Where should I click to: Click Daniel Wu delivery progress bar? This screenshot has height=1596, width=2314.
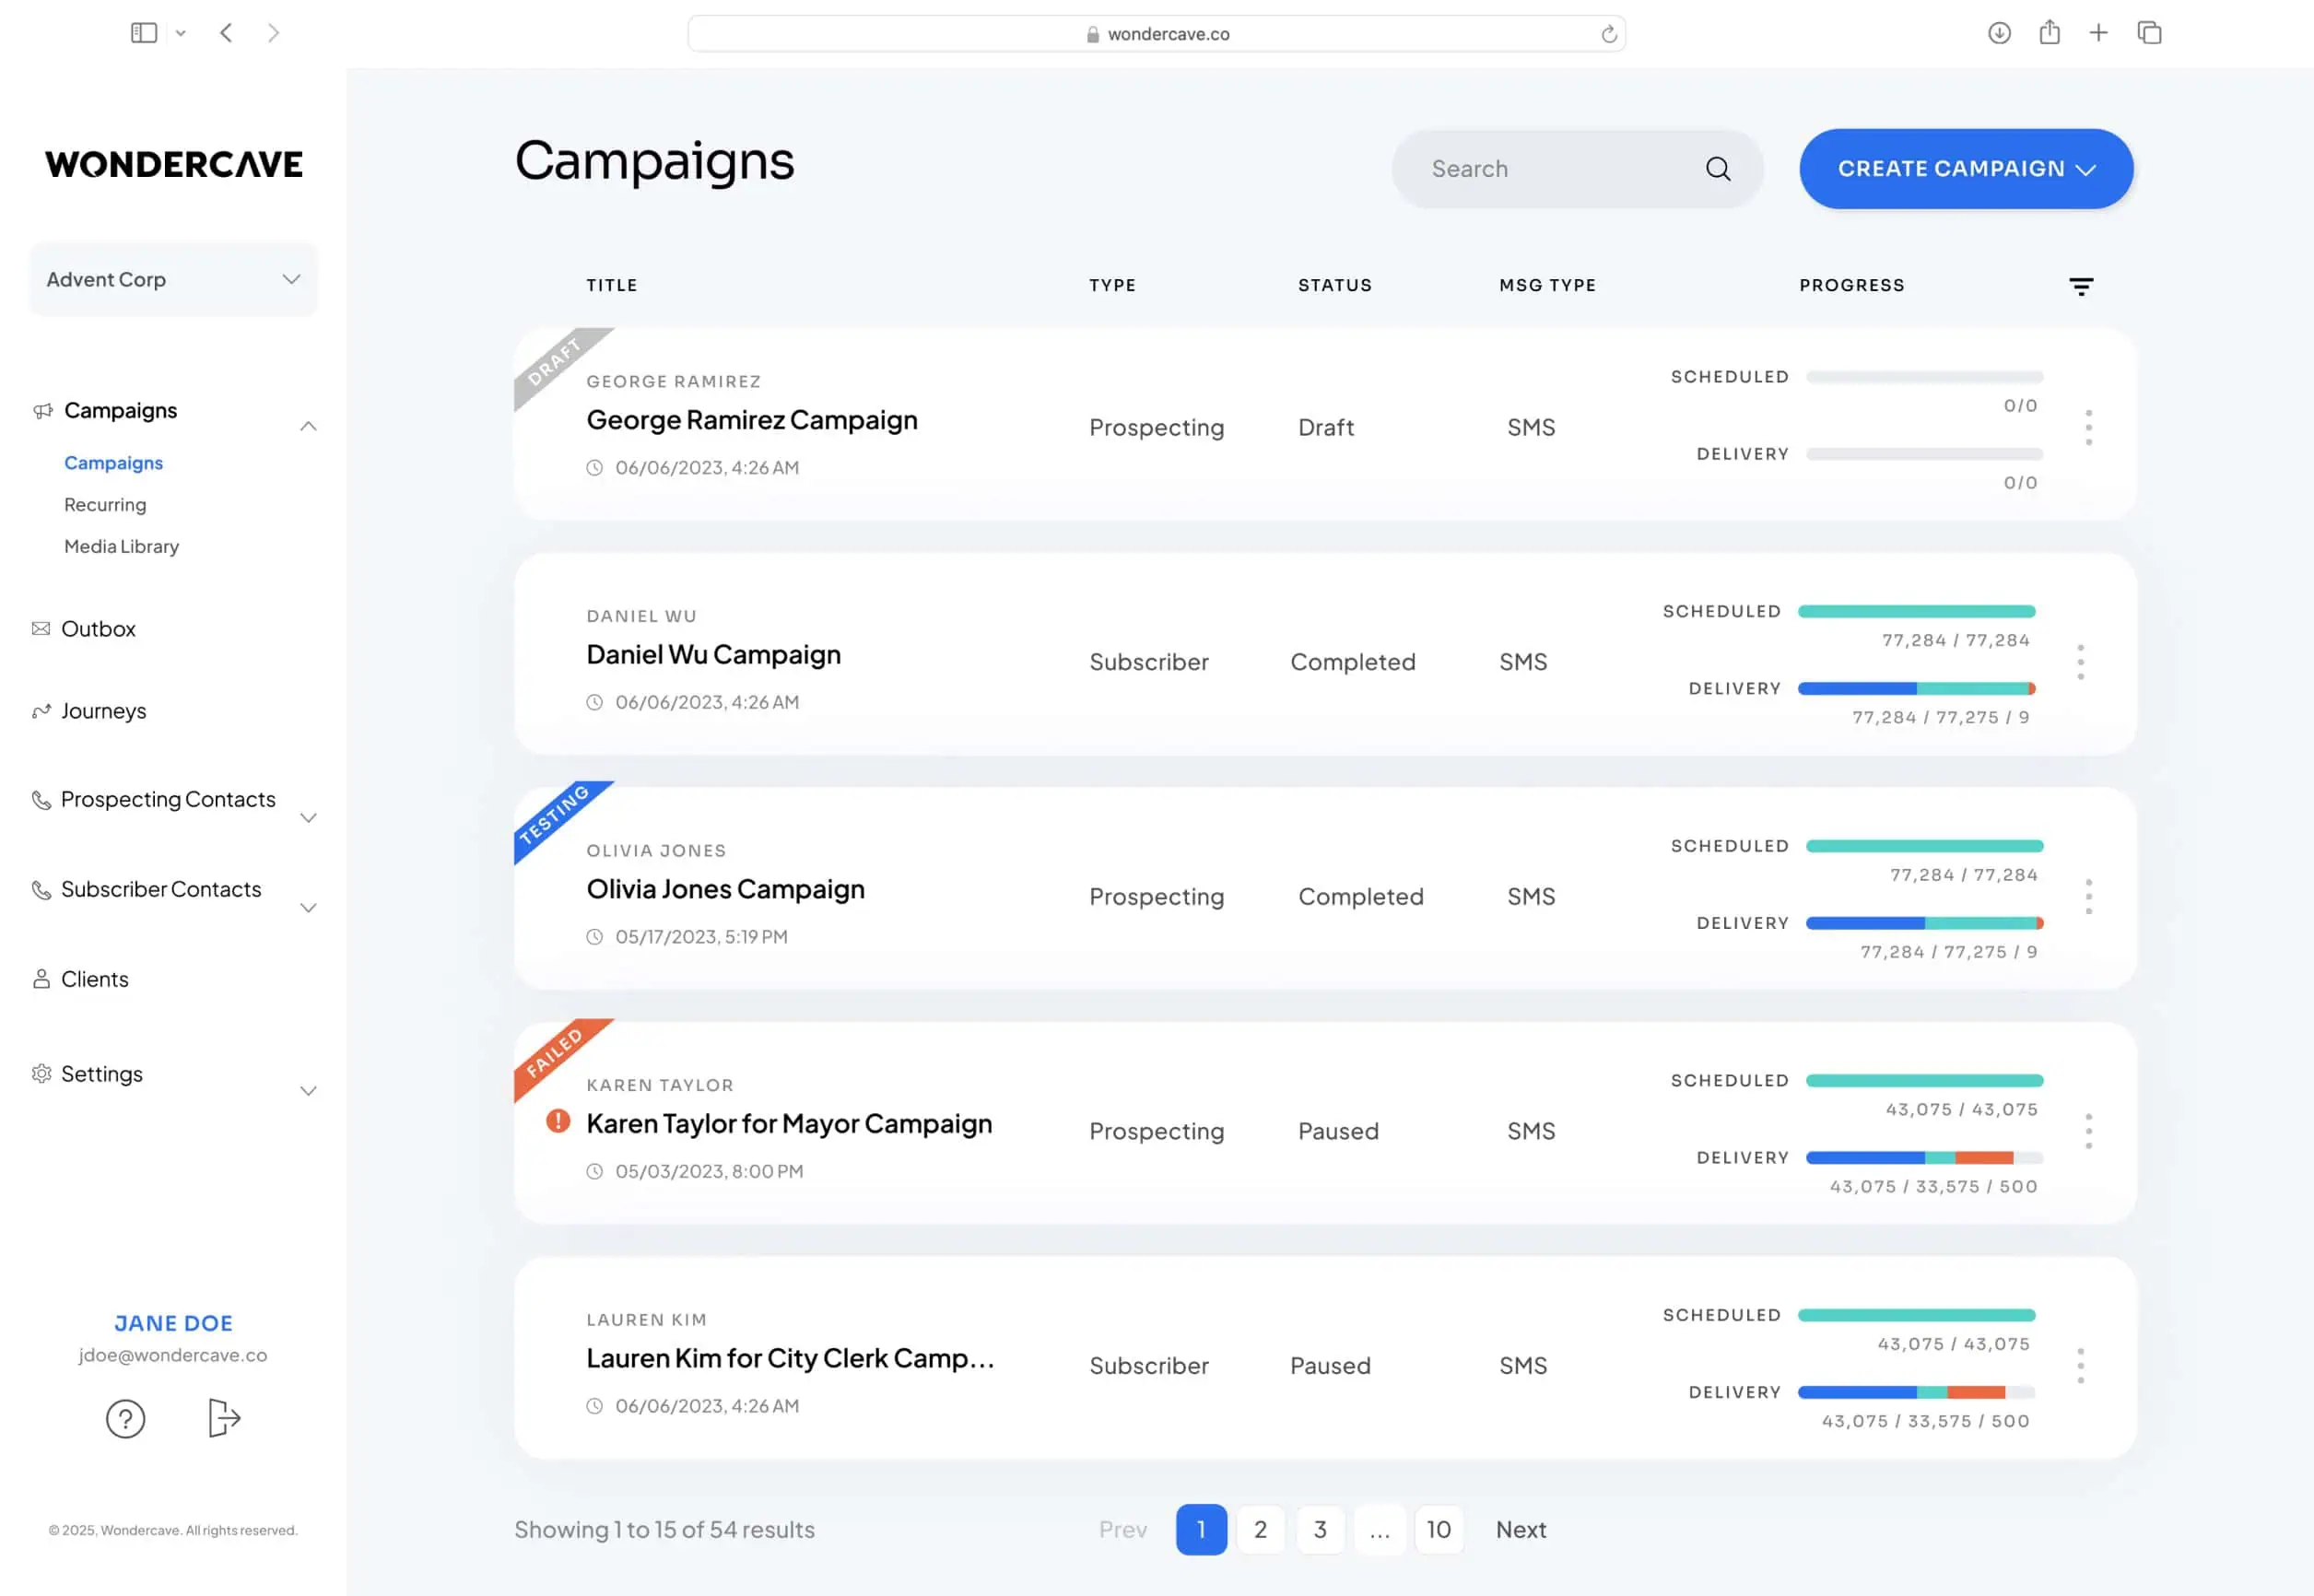coord(1916,689)
